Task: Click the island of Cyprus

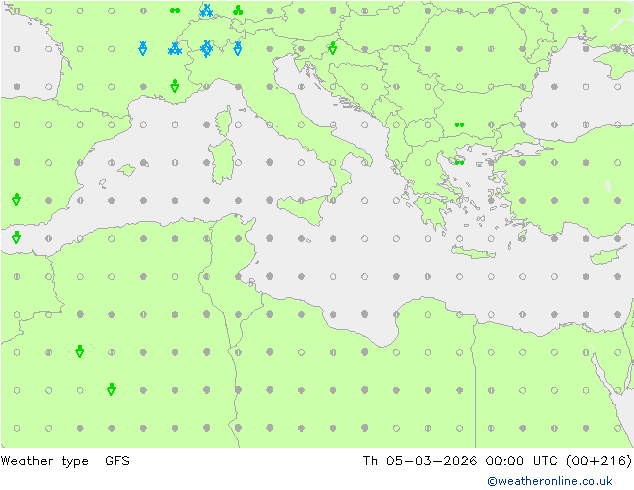Action: pos(605,256)
